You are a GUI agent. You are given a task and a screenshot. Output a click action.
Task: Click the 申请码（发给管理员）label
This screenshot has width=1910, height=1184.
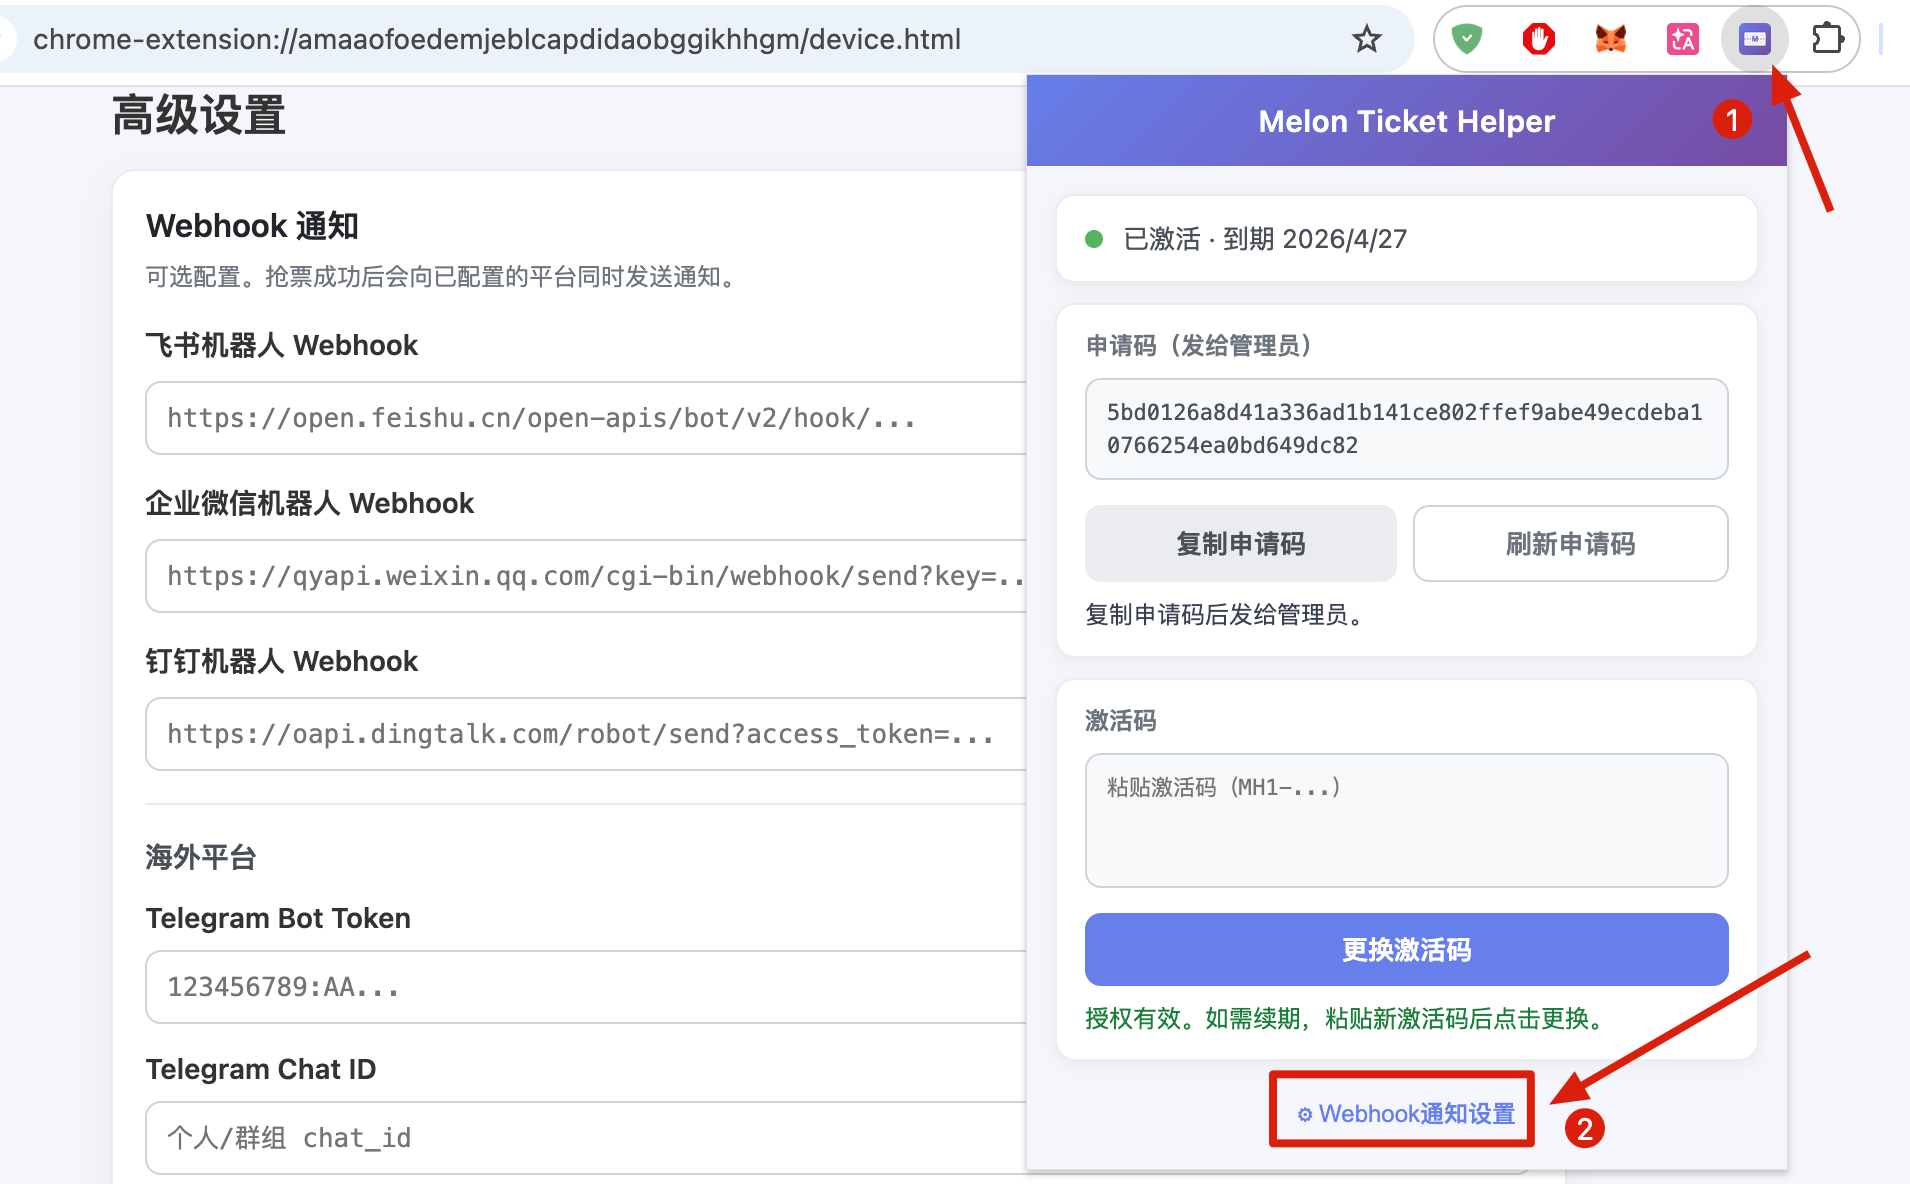click(x=1199, y=345)
